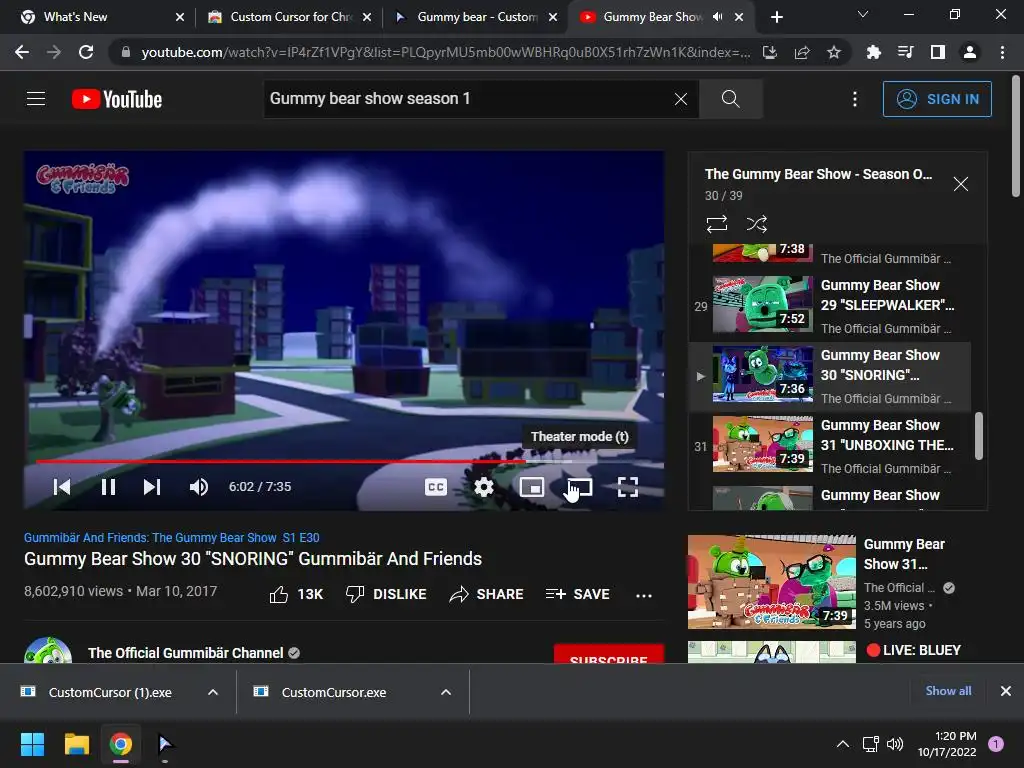Click Show all downloads
This screenshot has height=768, width=1024.
click(x=948, y=691)
